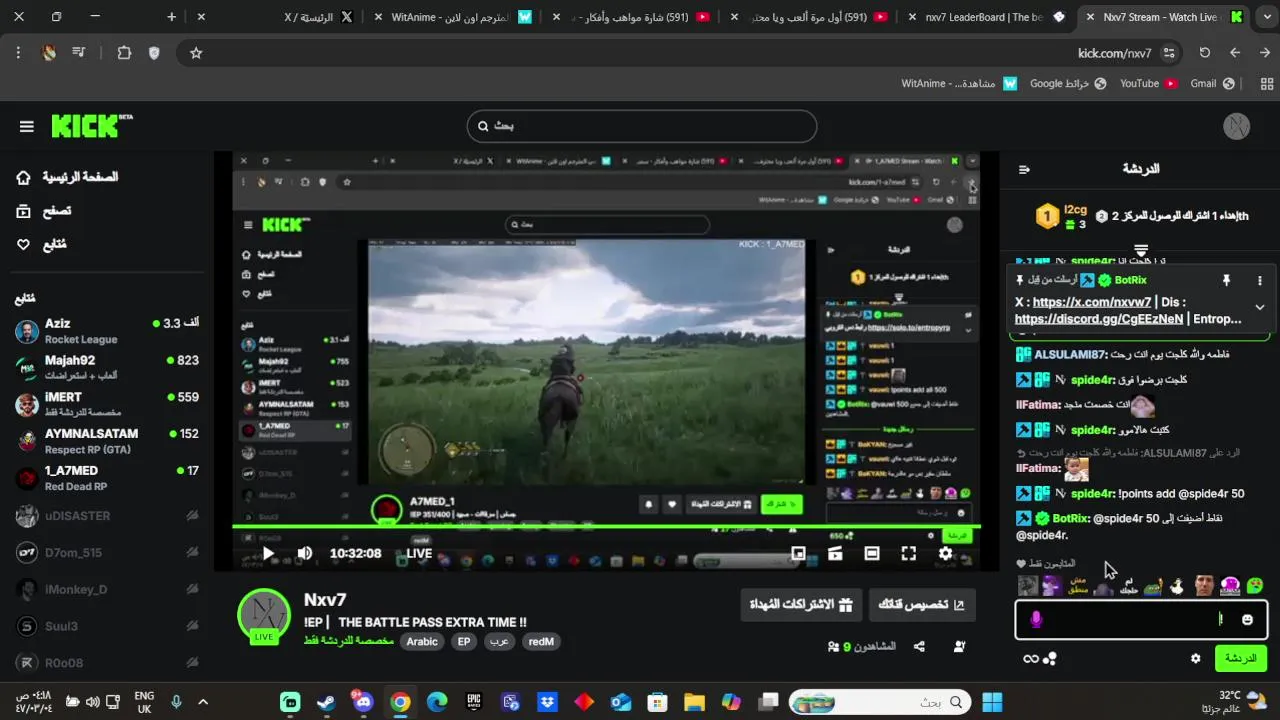
Task: Open the الصفحة الرئيسية home page
Action: tap(68, 177)
